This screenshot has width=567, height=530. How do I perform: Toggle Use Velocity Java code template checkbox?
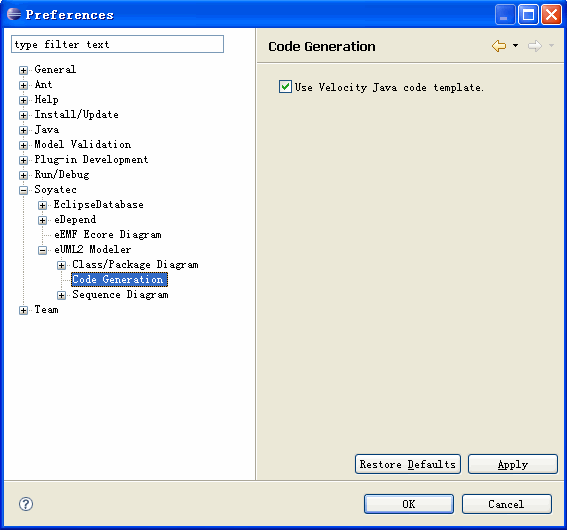285,87
